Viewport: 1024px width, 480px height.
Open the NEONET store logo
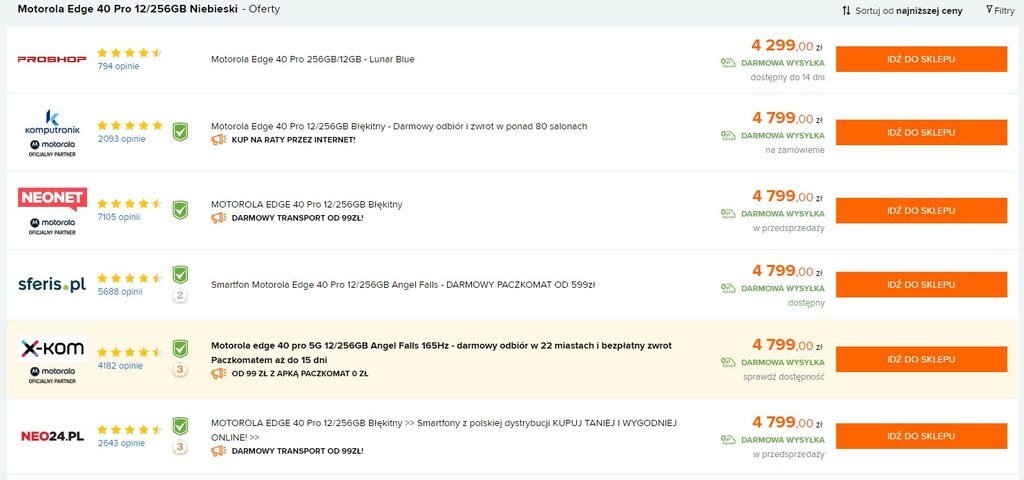coord(52,199)
